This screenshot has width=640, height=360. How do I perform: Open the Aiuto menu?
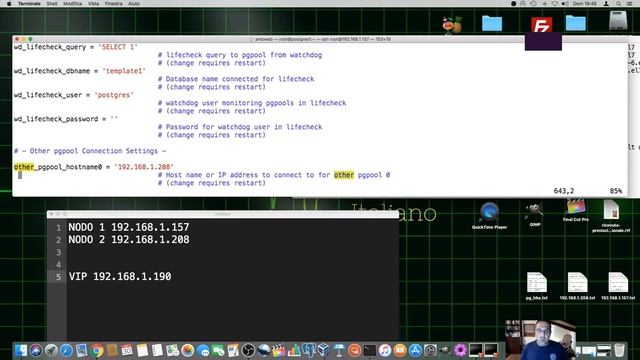134,3
